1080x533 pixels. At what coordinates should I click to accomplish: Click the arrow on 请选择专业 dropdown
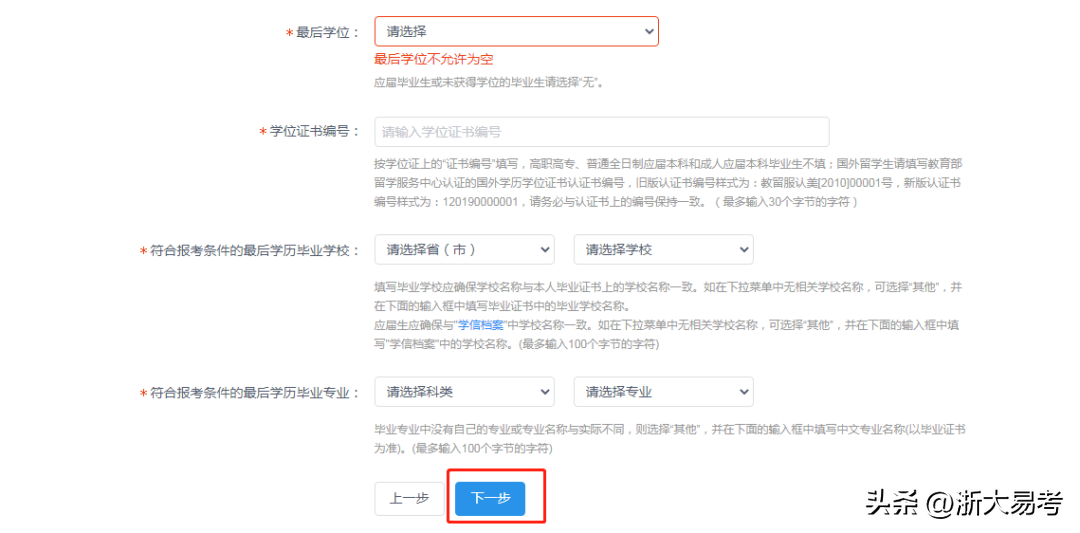pos(743,391)
